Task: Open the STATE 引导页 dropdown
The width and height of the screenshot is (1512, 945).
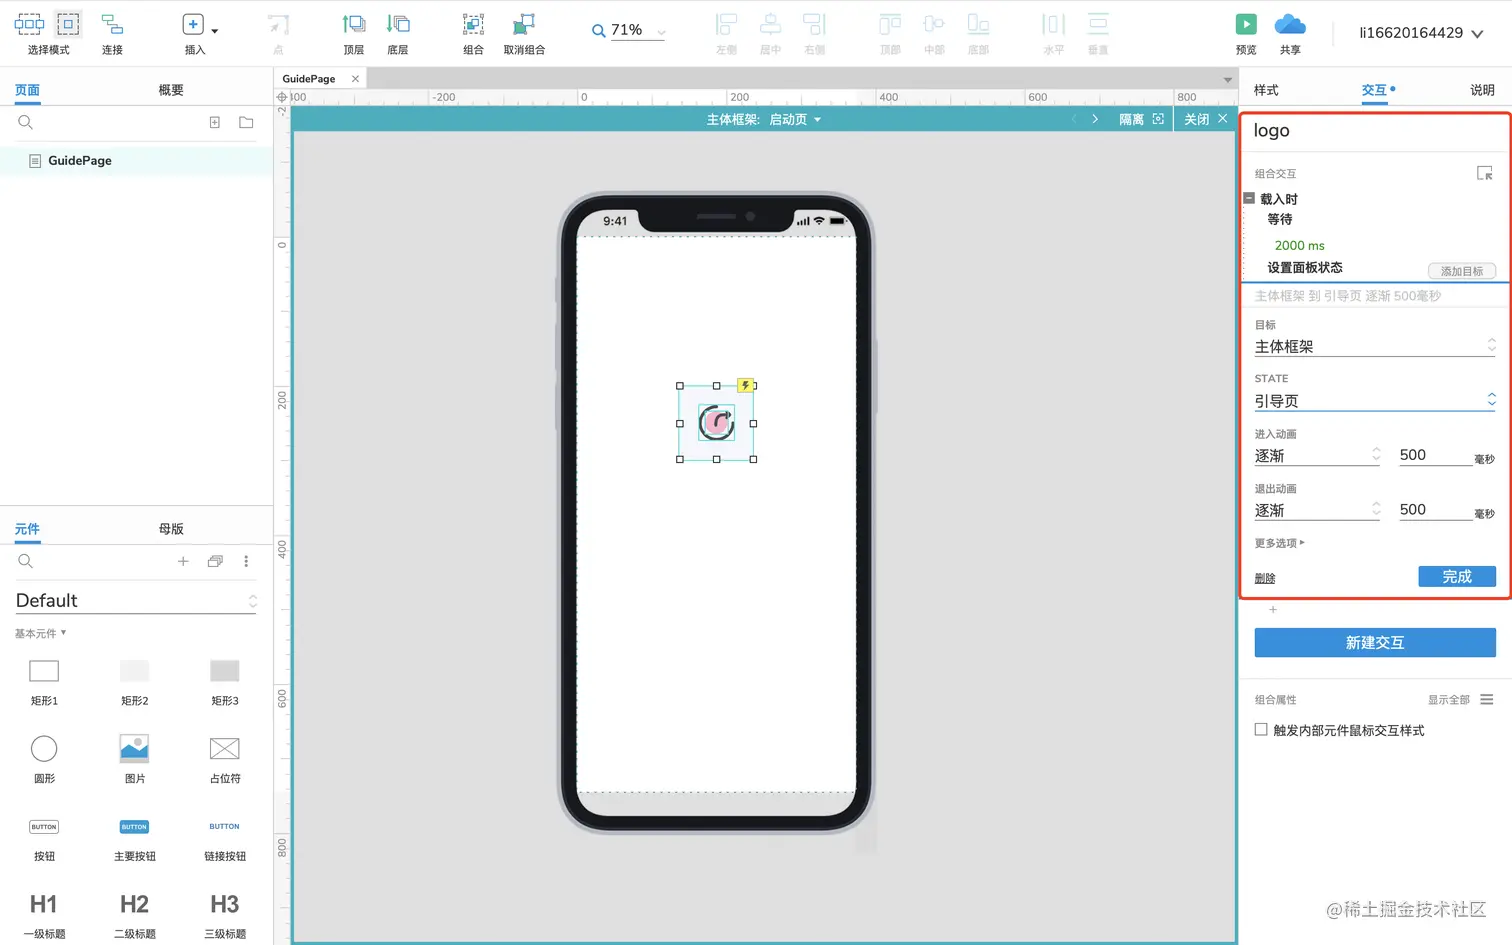Action: tap(1375, 400)
